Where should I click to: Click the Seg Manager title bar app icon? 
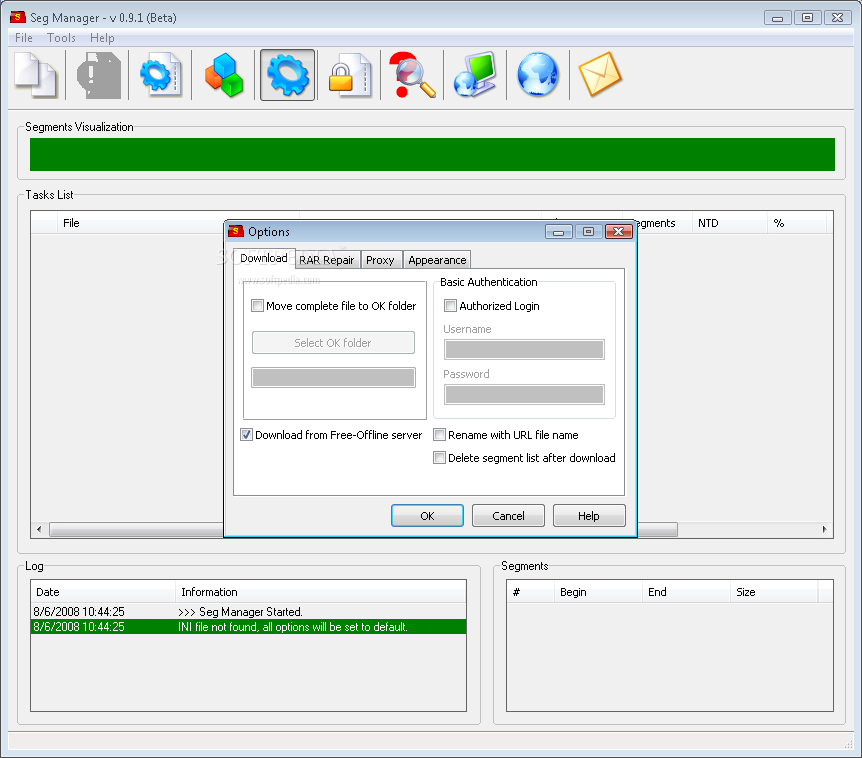point(18,18)
